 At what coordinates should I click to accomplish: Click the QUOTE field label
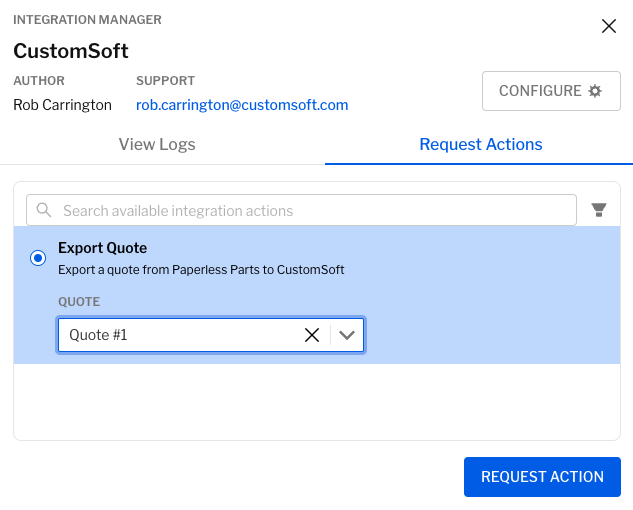[79, 301]
